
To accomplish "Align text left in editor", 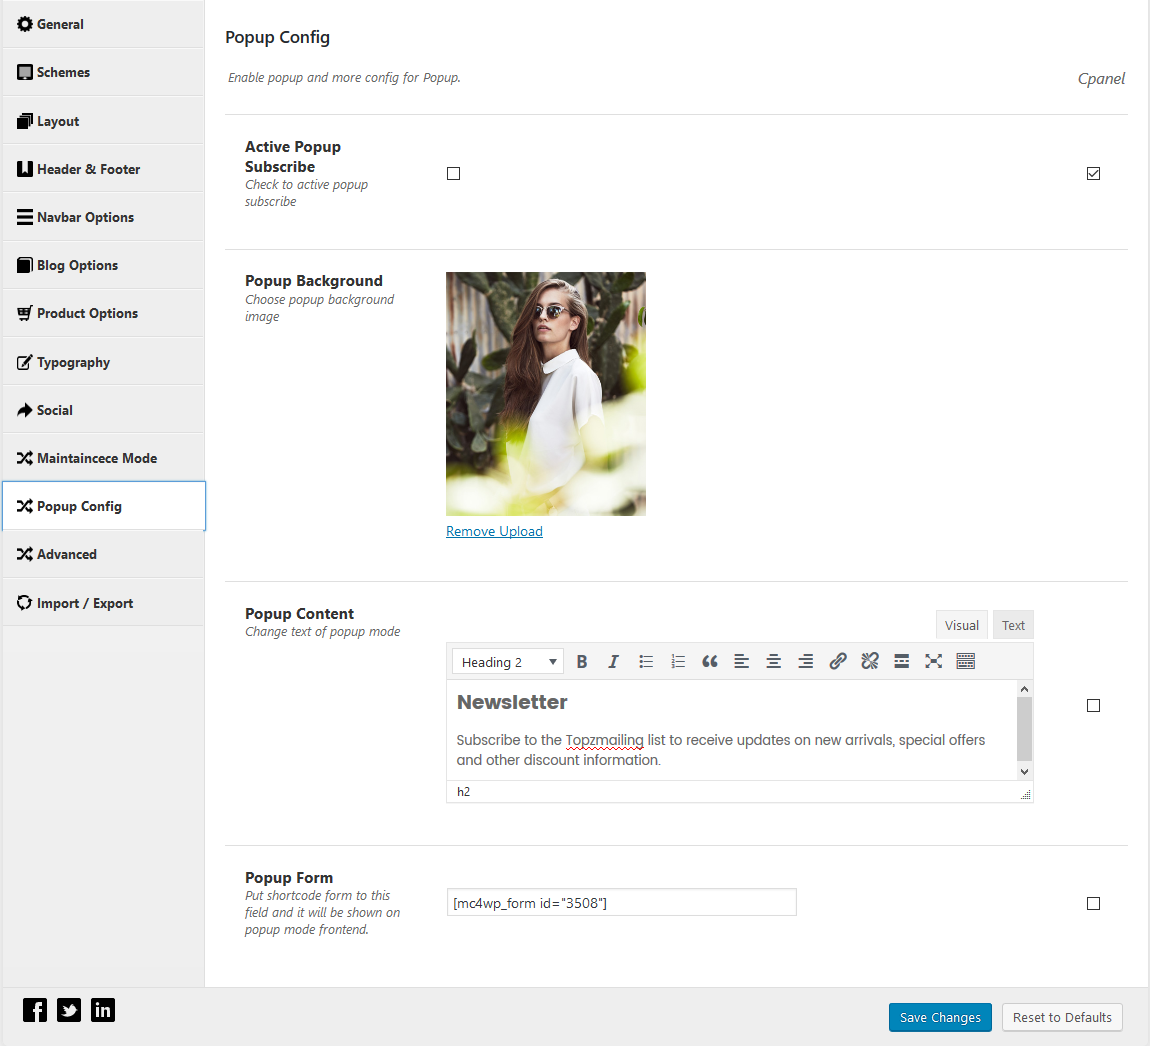I will click(741, 662).
